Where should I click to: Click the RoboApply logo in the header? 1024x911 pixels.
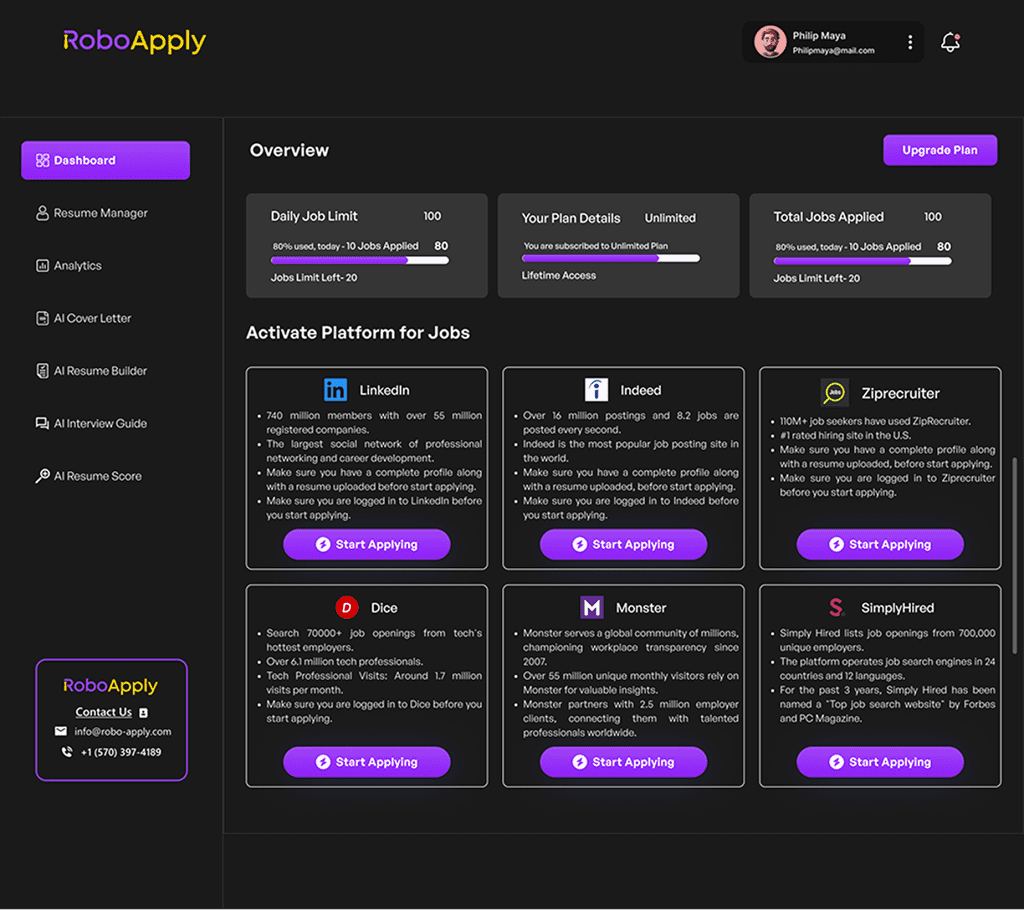[135, 41]
